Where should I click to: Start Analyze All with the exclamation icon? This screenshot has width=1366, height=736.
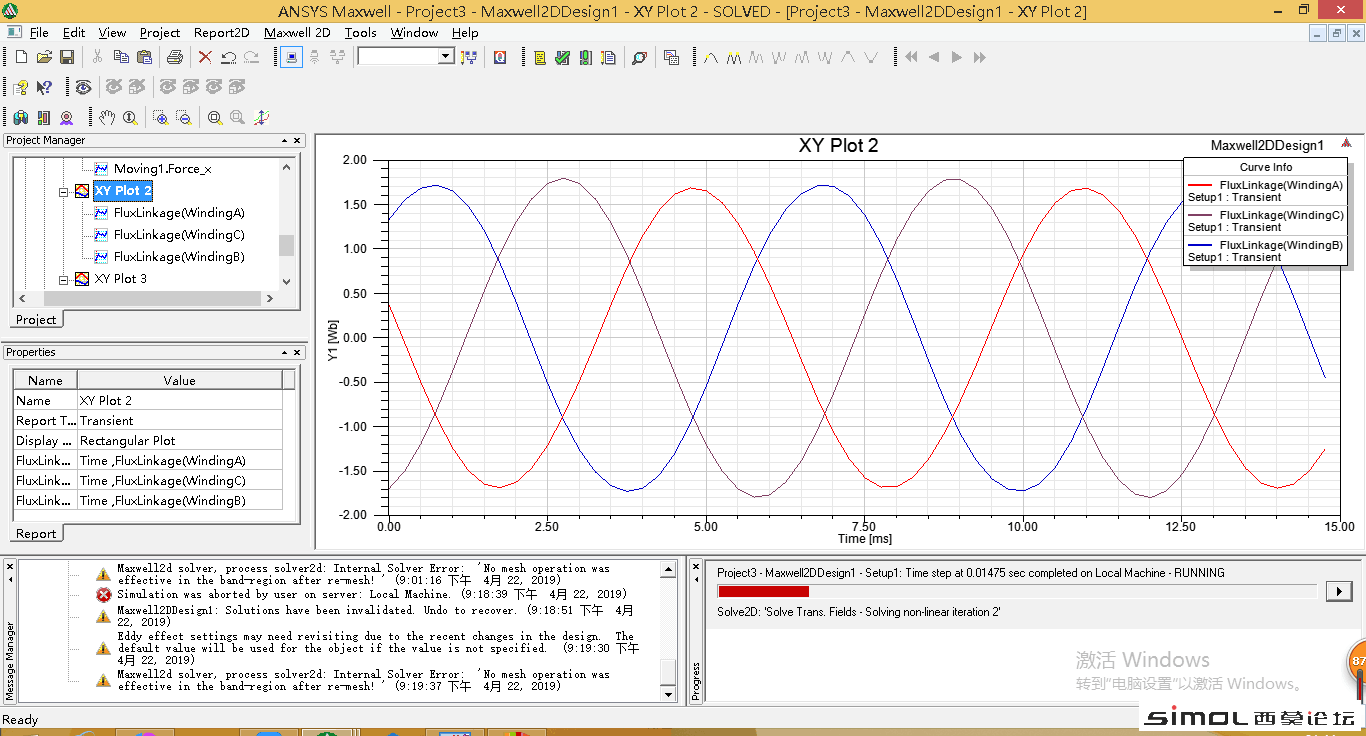pos(585,57)
